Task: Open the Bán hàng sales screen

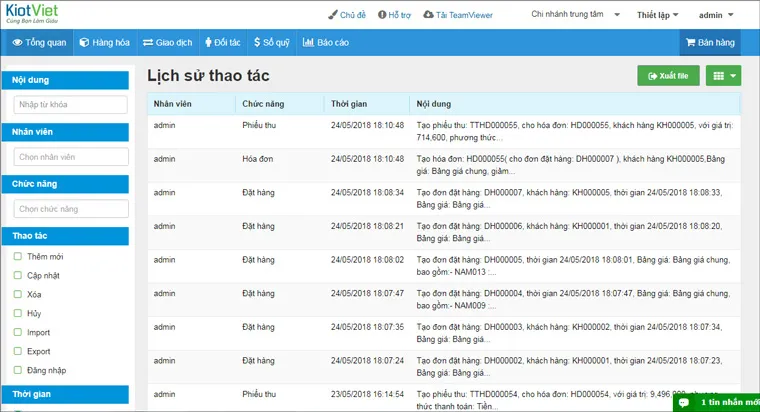Action: click(709, 43)
